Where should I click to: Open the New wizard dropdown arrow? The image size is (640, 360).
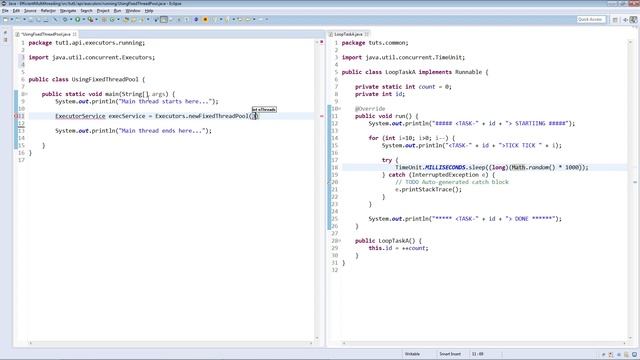point(12,19)
